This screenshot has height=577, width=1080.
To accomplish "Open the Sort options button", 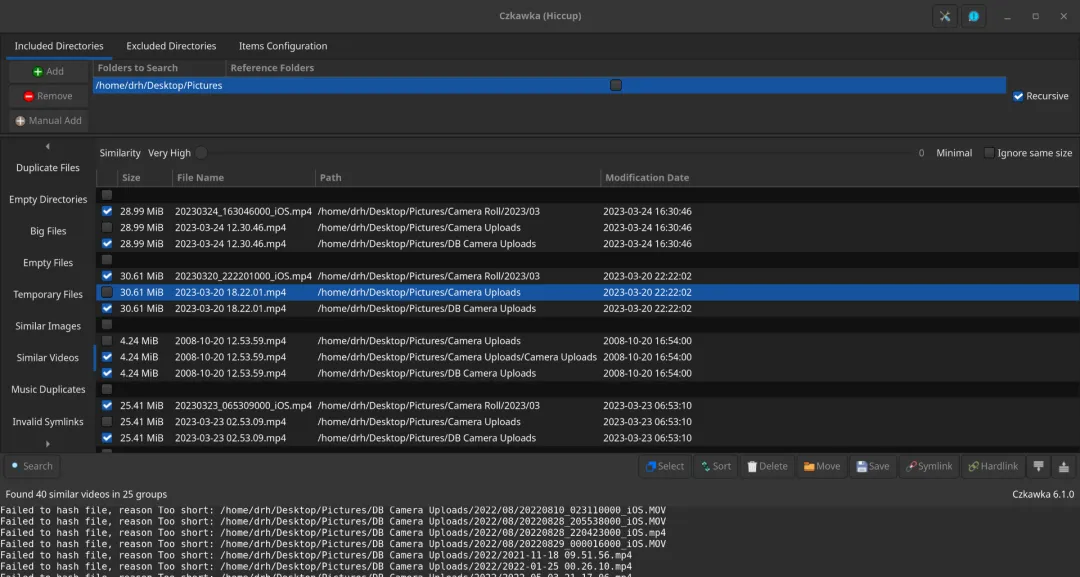I will [x=716, y=466].
